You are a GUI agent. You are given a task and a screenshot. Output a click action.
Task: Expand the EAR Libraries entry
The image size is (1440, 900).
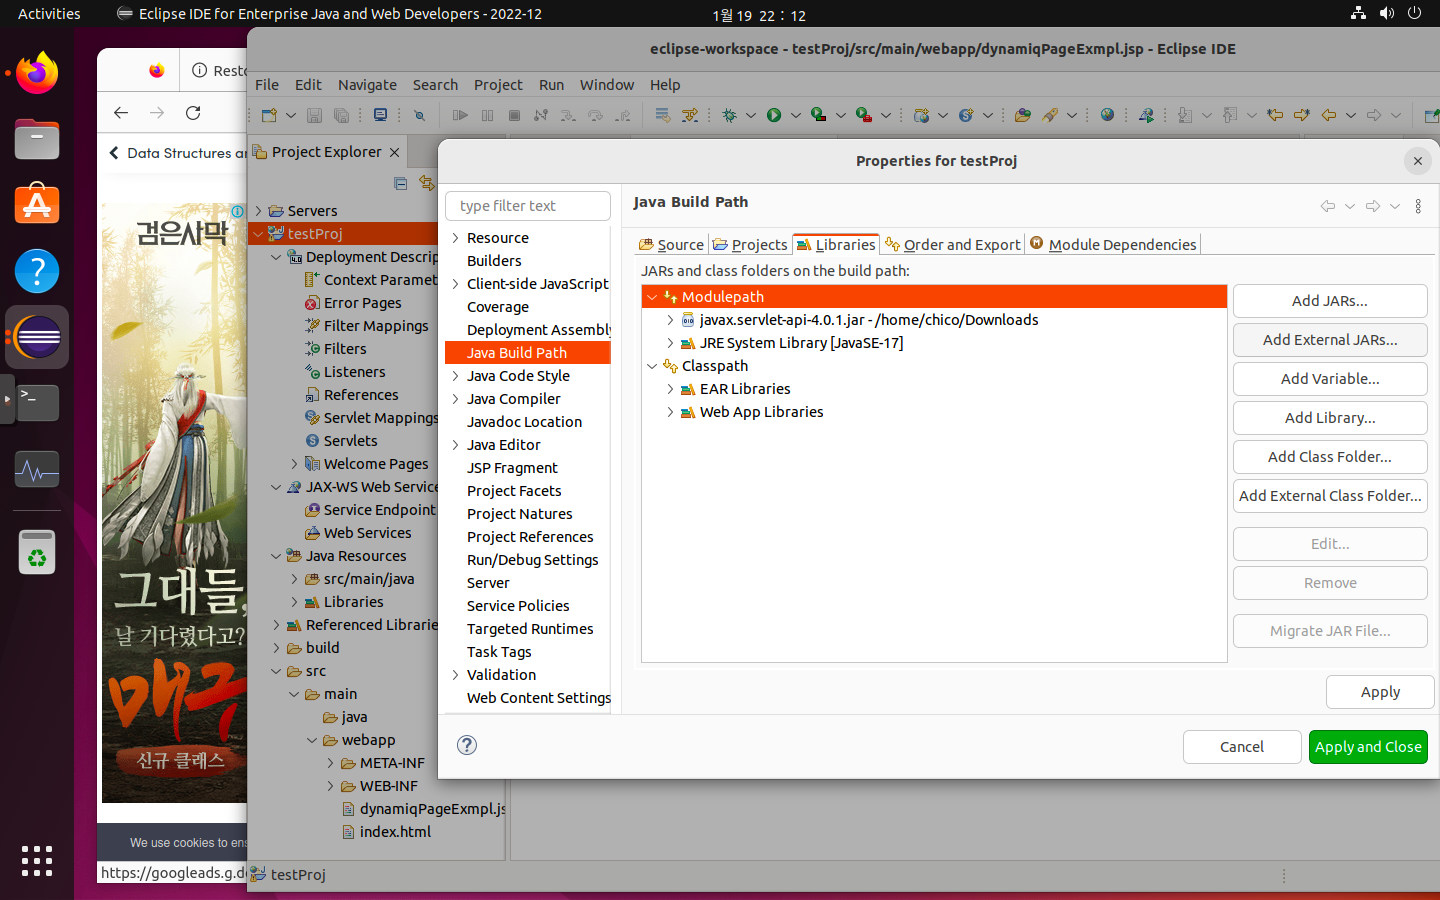(x=670, y=389)
